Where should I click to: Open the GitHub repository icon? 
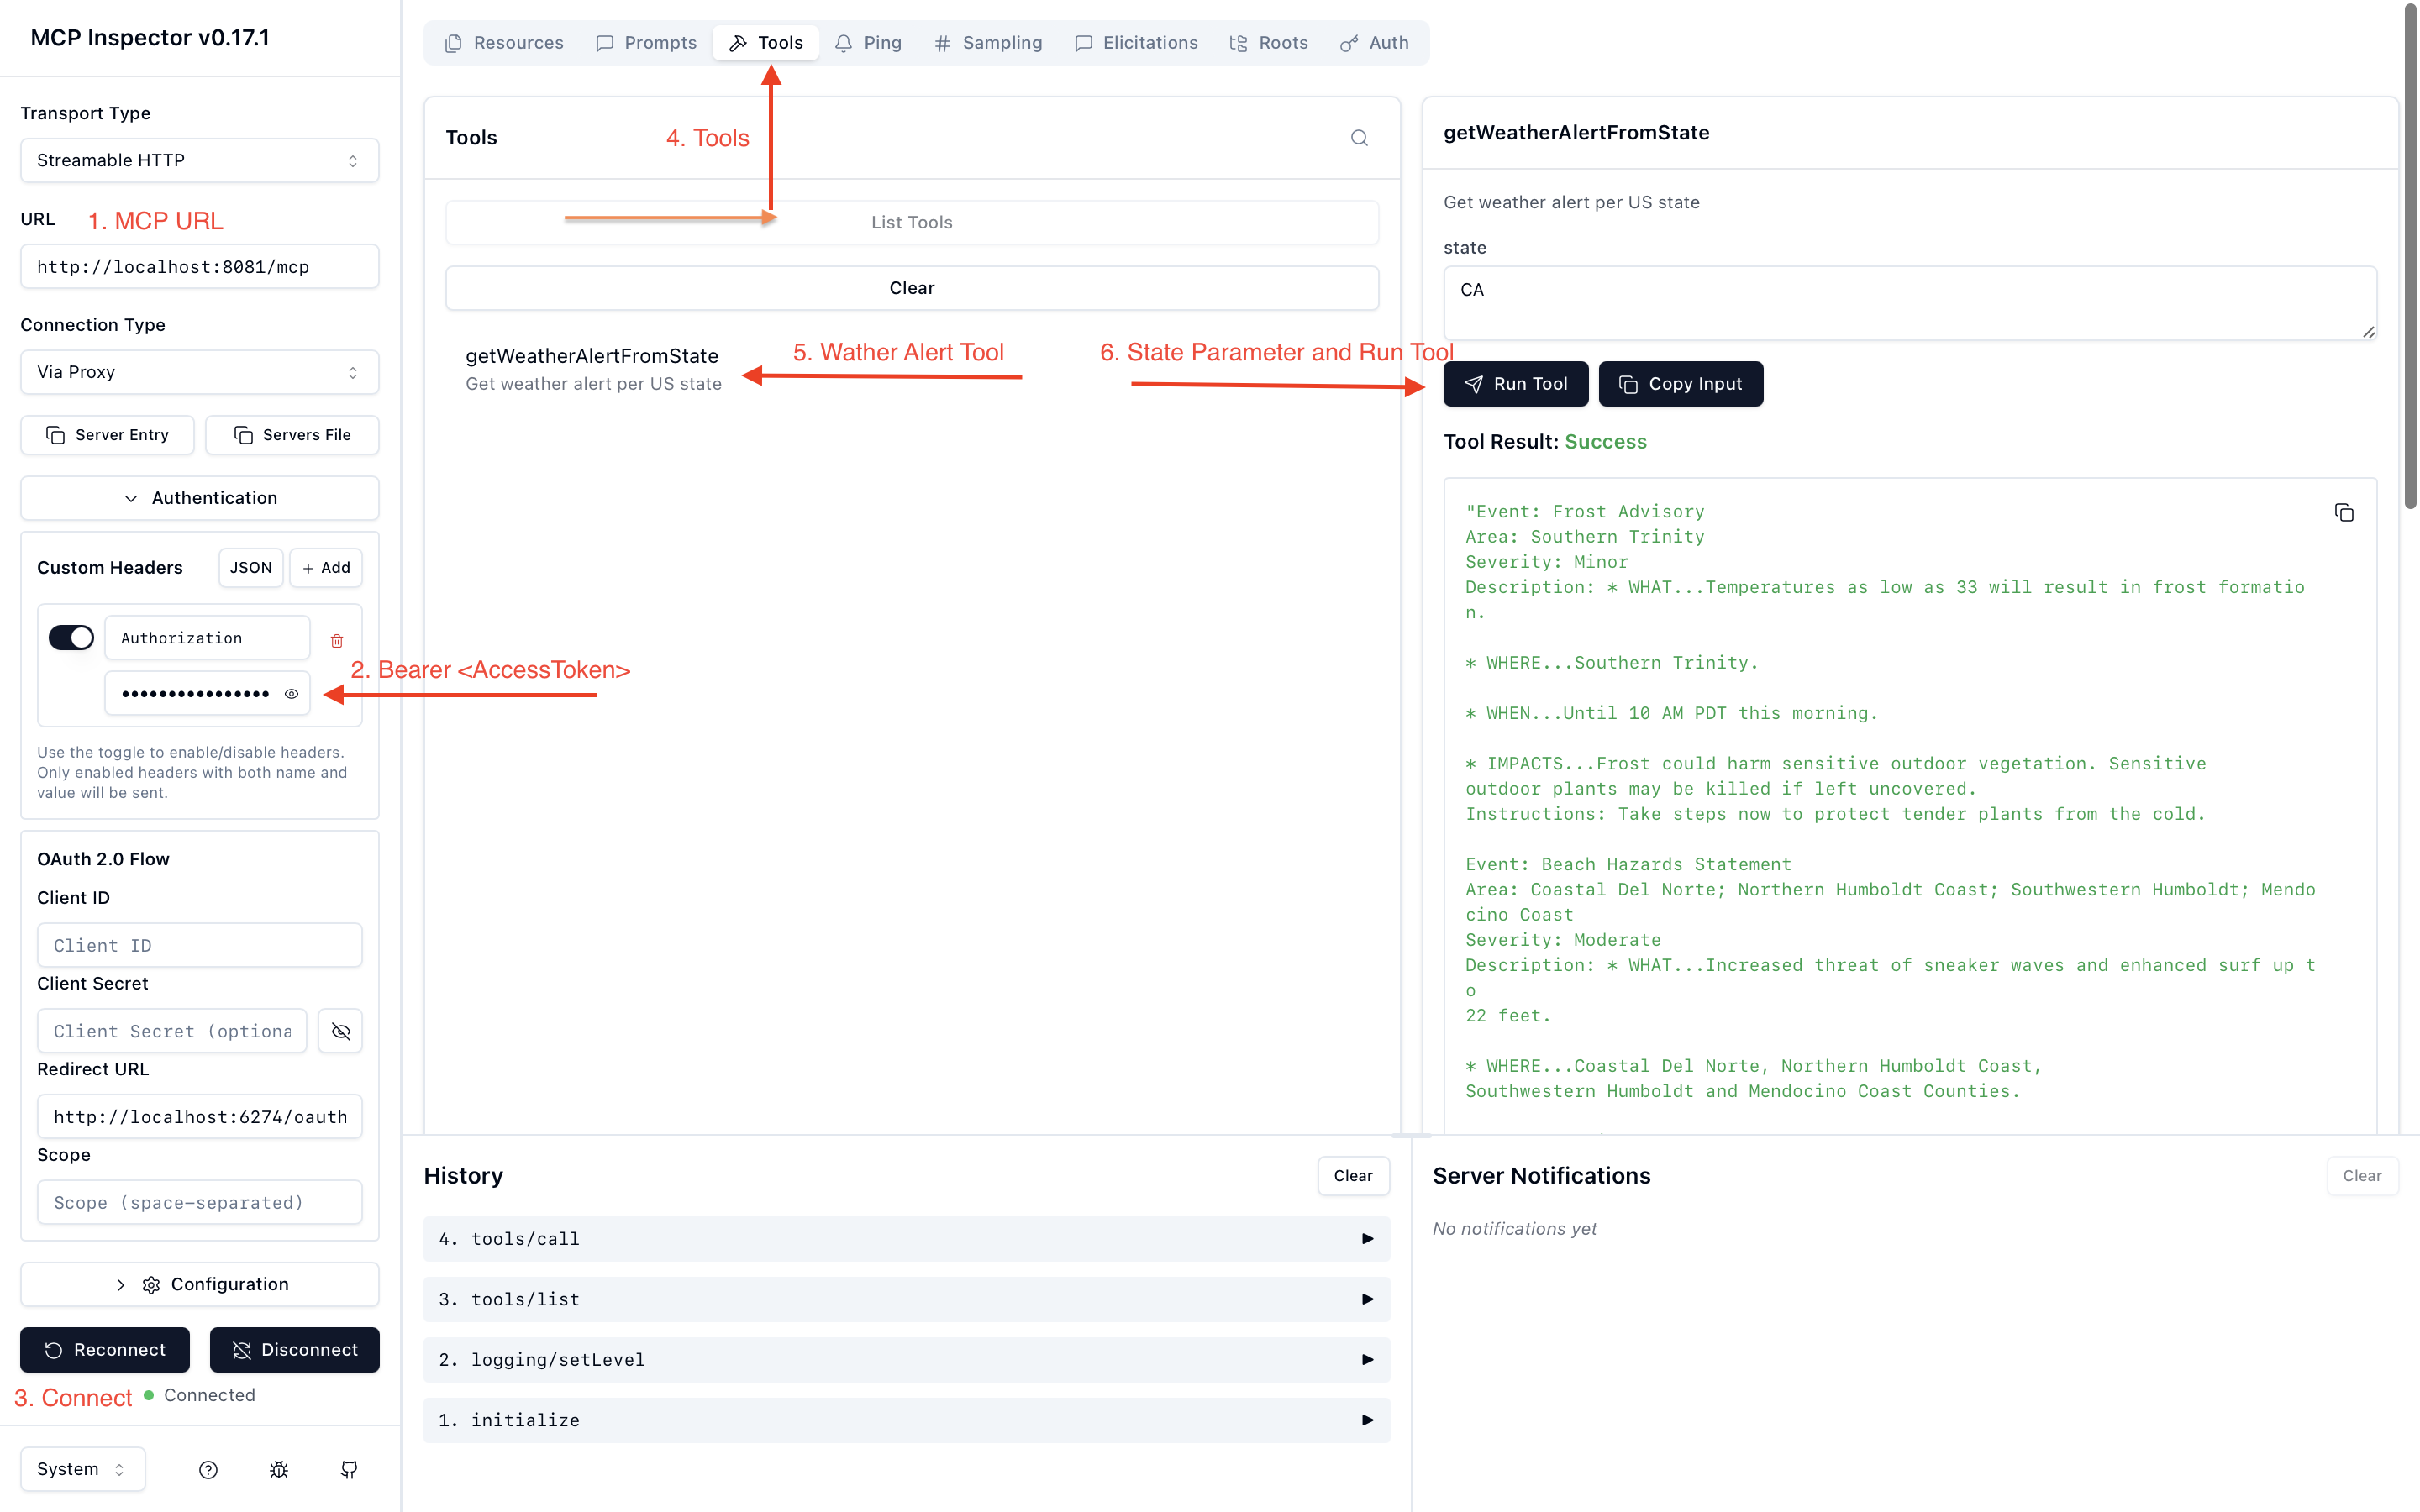point(349,1469)
